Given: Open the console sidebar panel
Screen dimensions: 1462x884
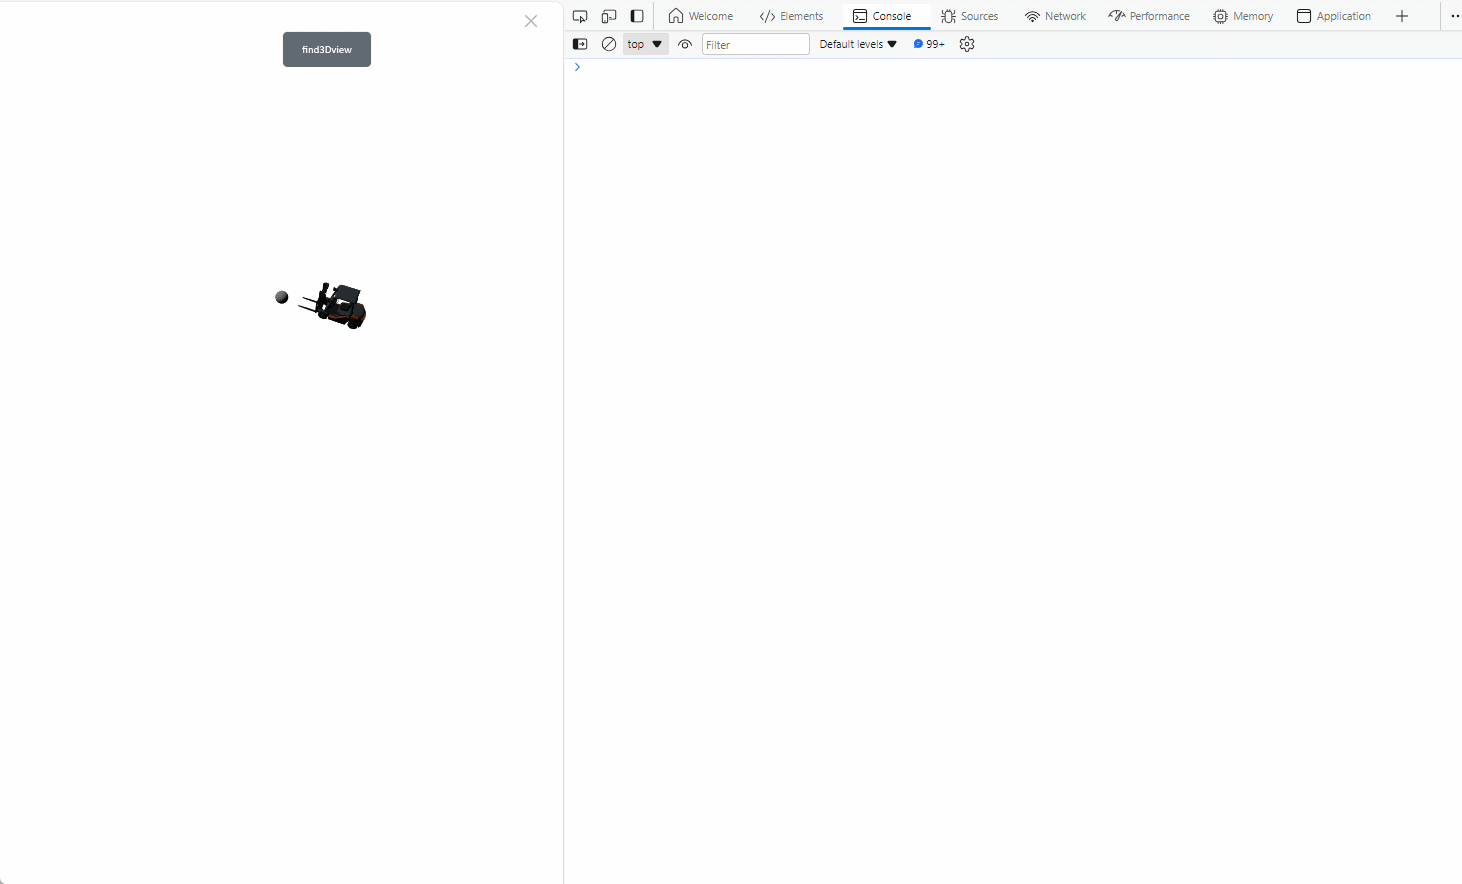Looking at the screenshot, I should tap(580, 44).
